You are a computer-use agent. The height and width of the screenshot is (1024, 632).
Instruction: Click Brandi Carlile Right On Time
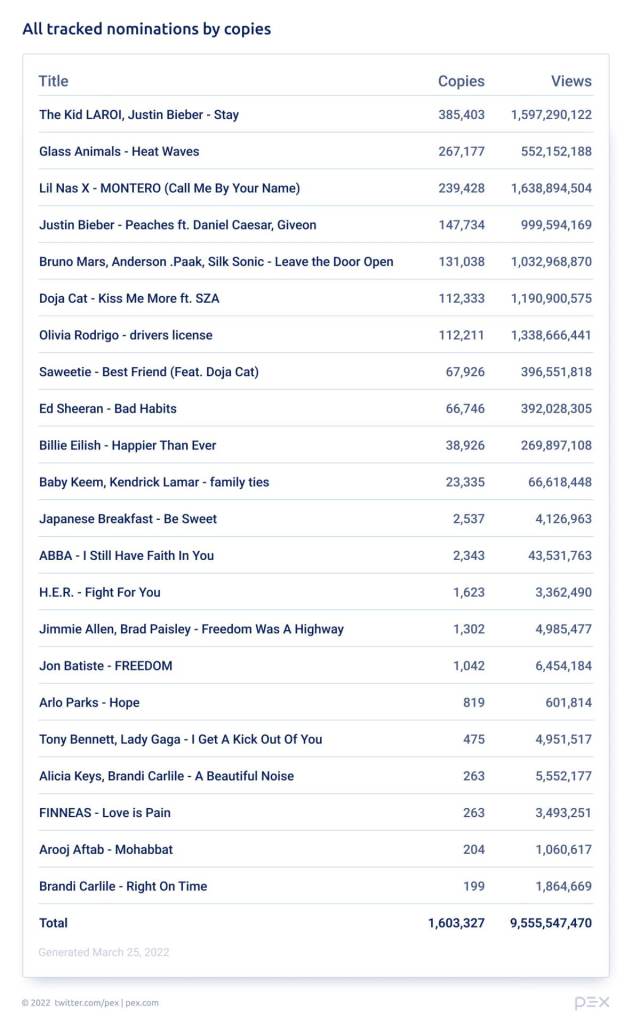[x=123, y=886]
